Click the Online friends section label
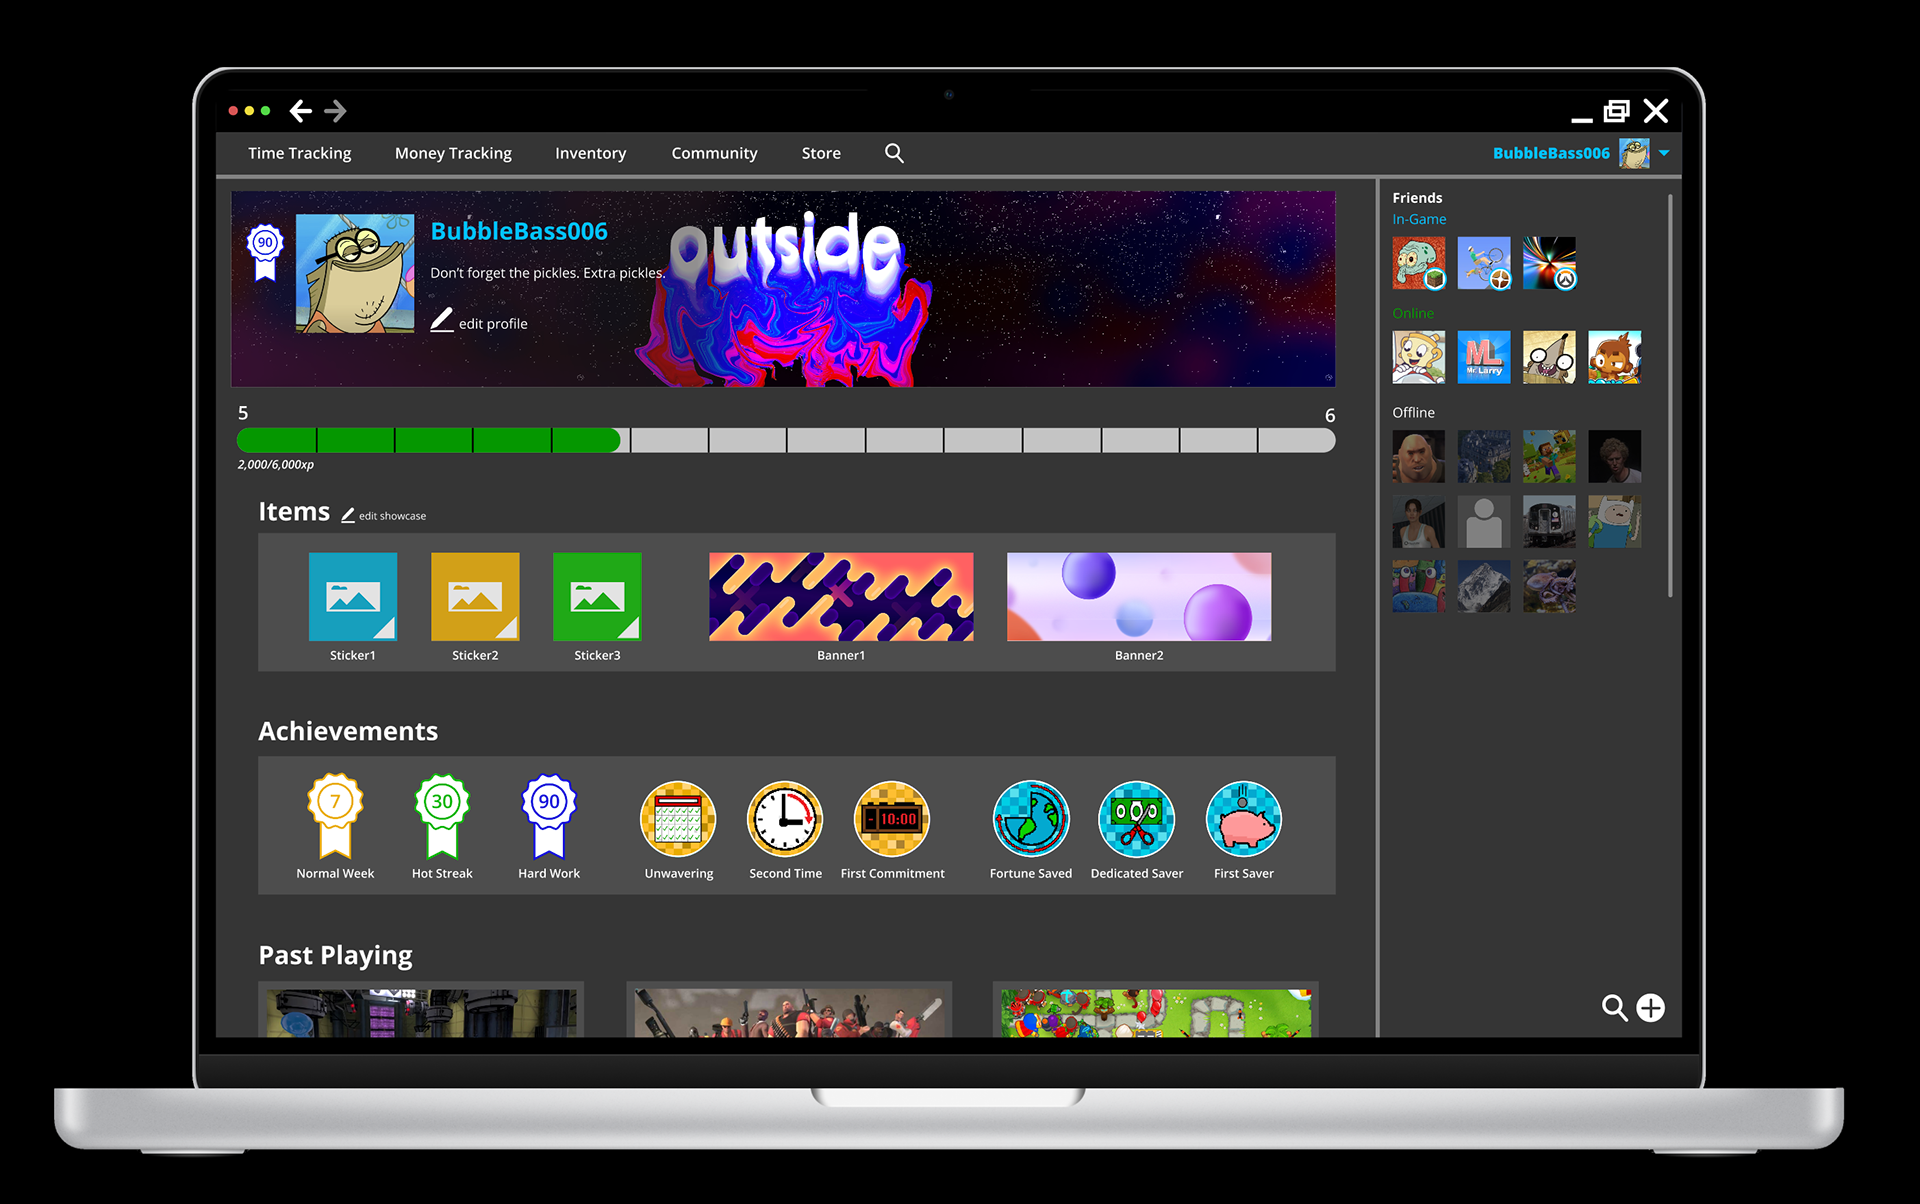 coord(1413,313)
